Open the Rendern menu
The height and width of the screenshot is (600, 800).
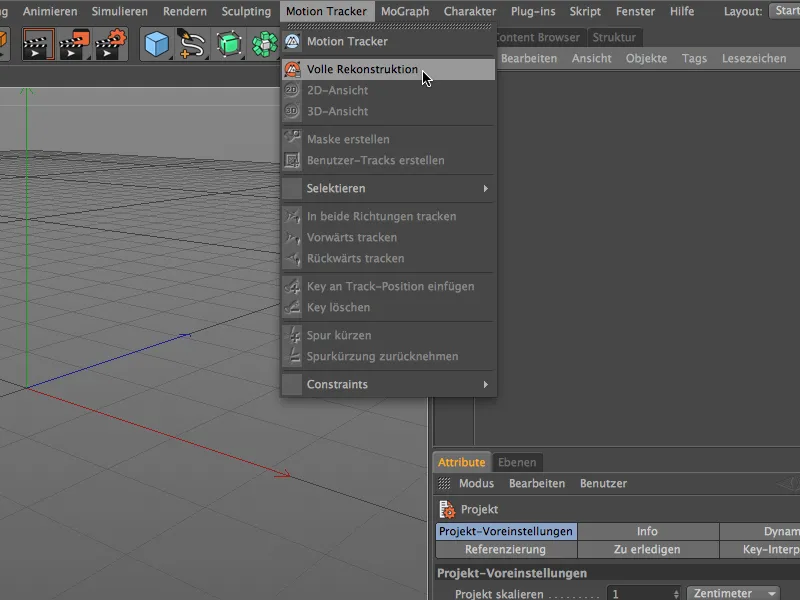185,11
